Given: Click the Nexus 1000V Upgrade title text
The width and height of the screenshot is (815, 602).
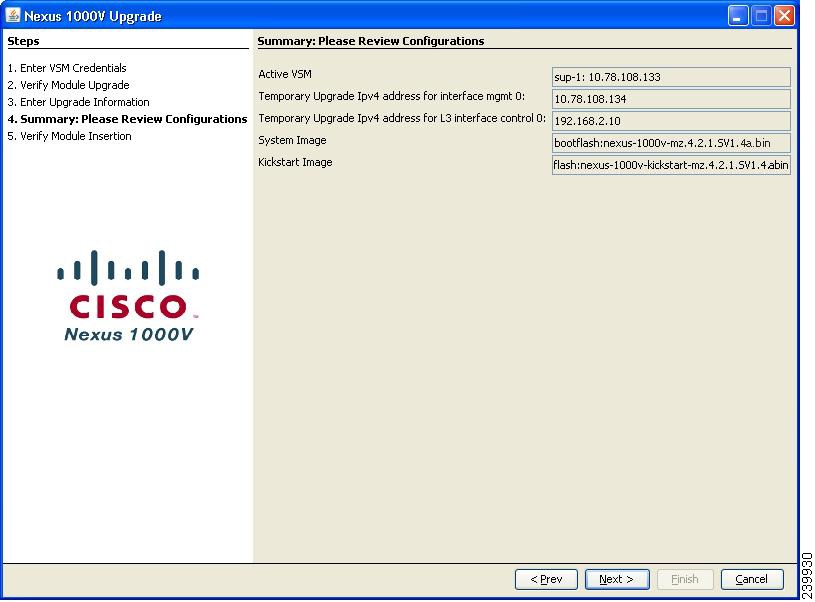Looking at the screenshot, I should point(93,16).
